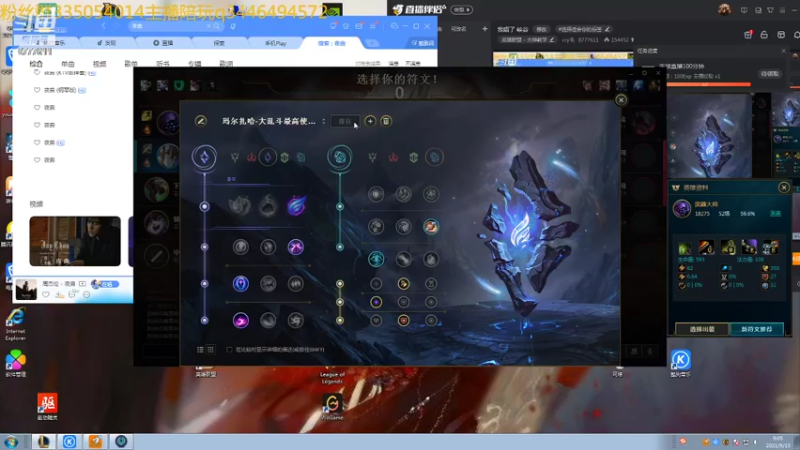Choose the Phase Rush keystone rune
Screen dimensions: 800x450
point(296,206)
